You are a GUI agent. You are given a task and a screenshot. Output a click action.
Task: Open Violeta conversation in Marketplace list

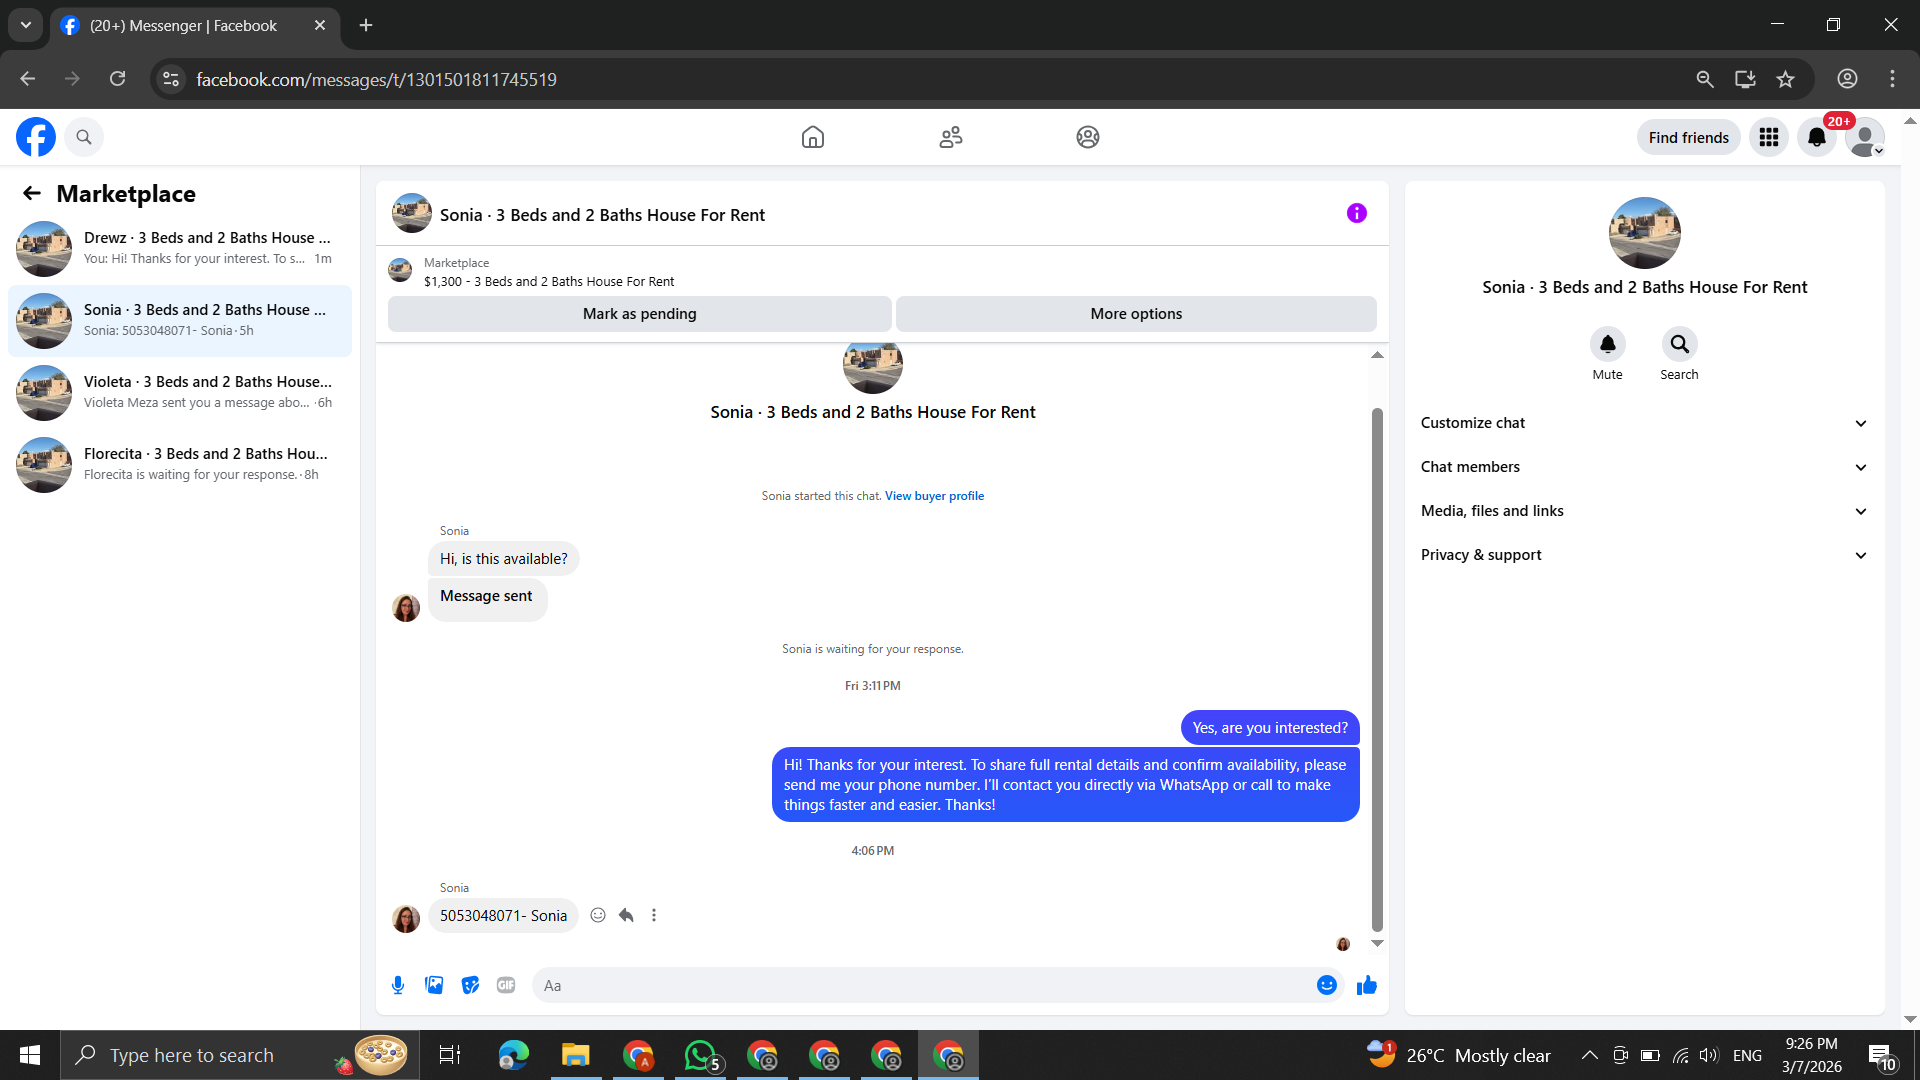180,392
